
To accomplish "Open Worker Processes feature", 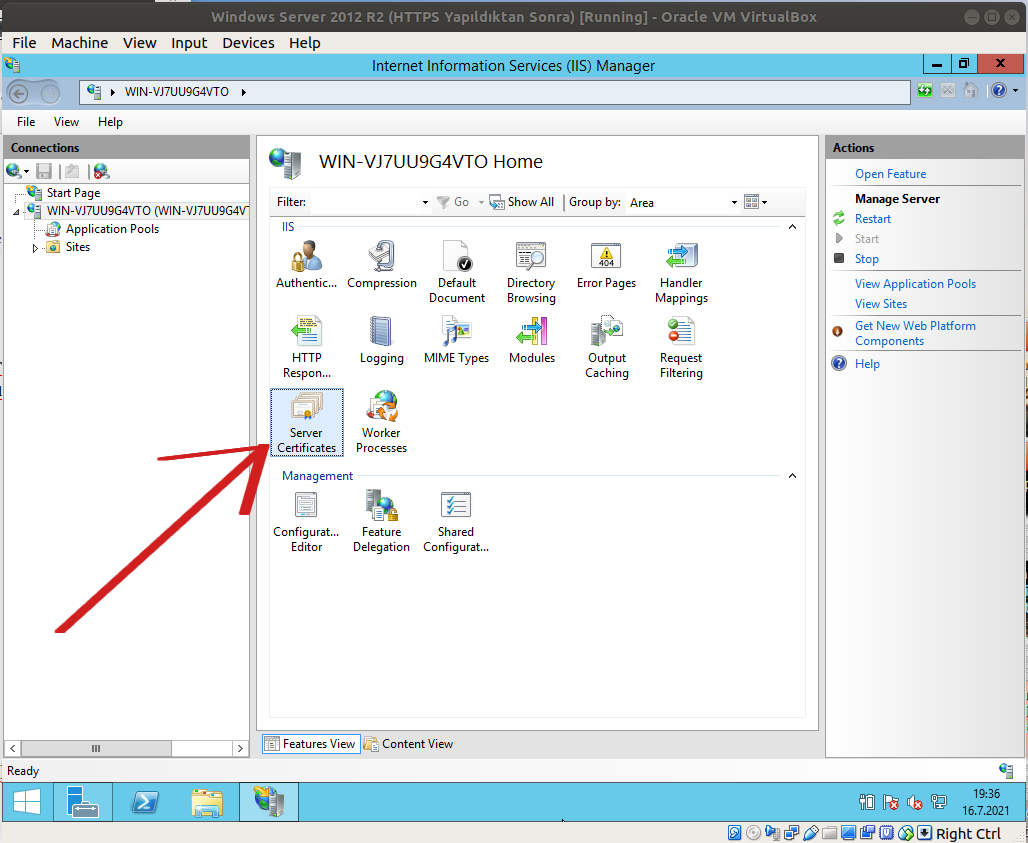I will (x=382, y=422).
